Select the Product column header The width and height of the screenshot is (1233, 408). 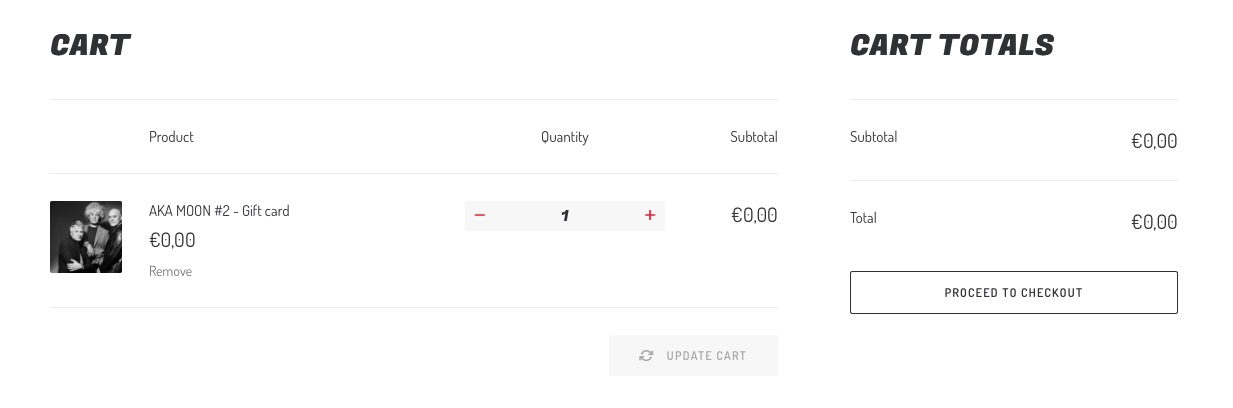(x=171, y=137)
